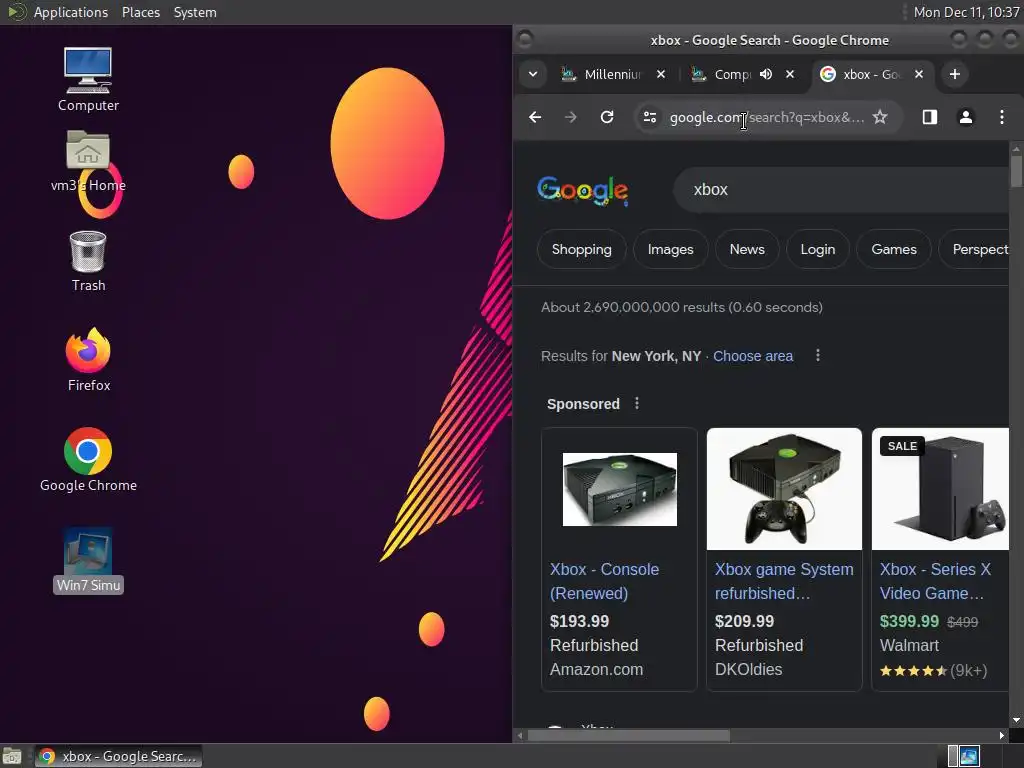Click the xbox search input field

coord(842,190)
